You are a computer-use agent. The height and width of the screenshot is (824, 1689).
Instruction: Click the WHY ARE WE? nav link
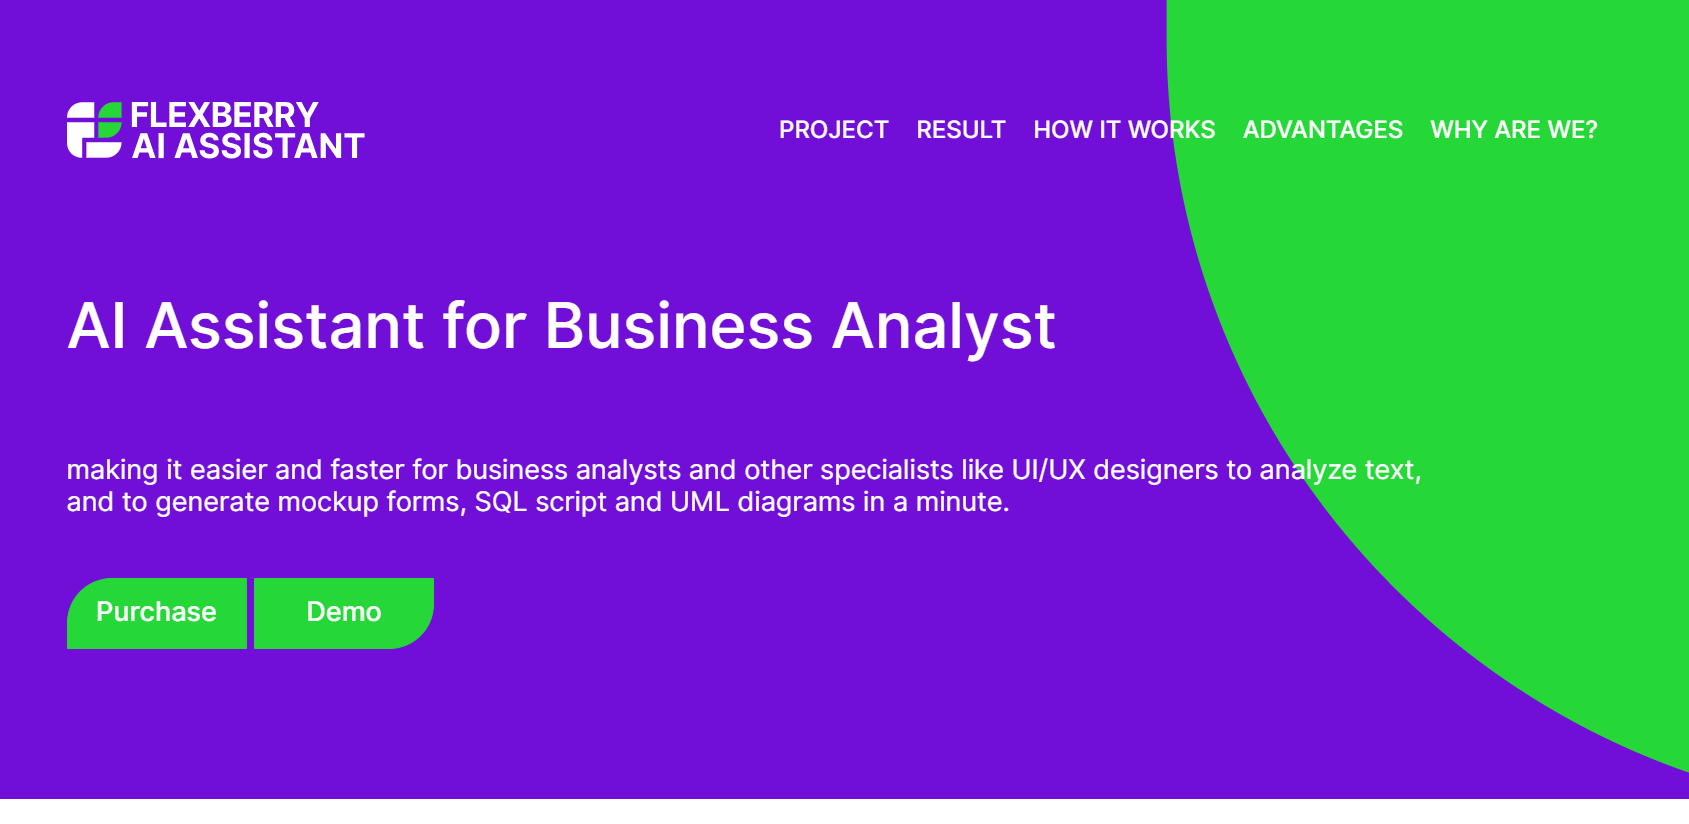[x=1512, y=130]
